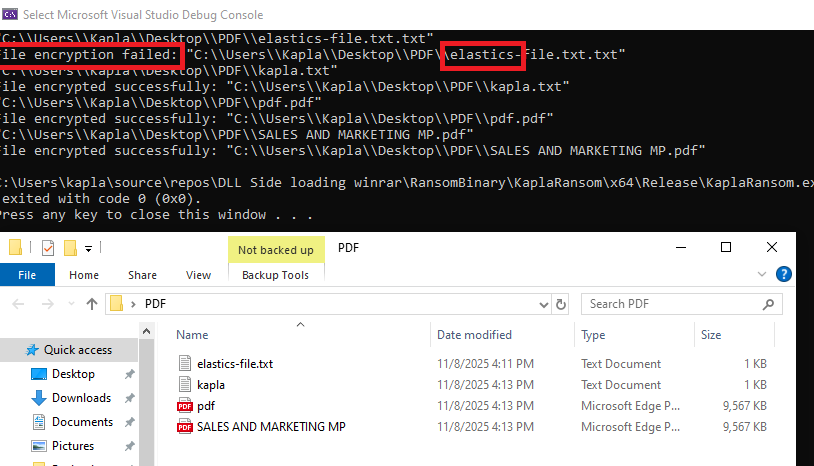Go up one folder level arrow
The width and height of the screenshot is (814, 466).
[92, 303]
